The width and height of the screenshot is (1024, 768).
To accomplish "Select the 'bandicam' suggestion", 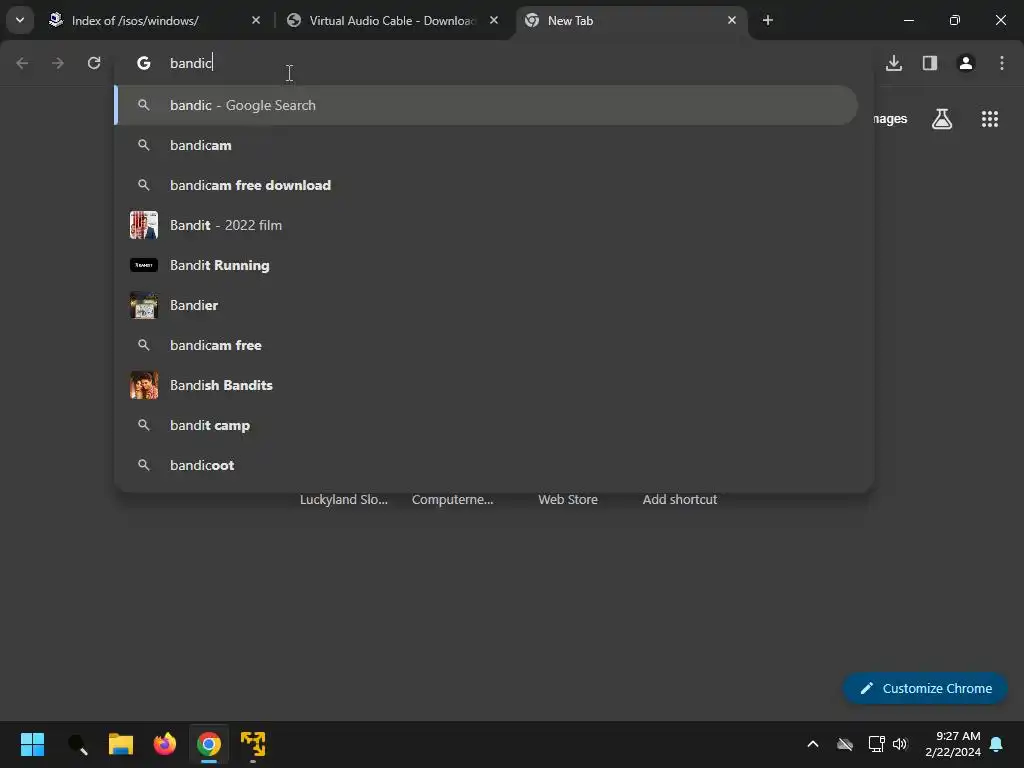I will point(486,145).
